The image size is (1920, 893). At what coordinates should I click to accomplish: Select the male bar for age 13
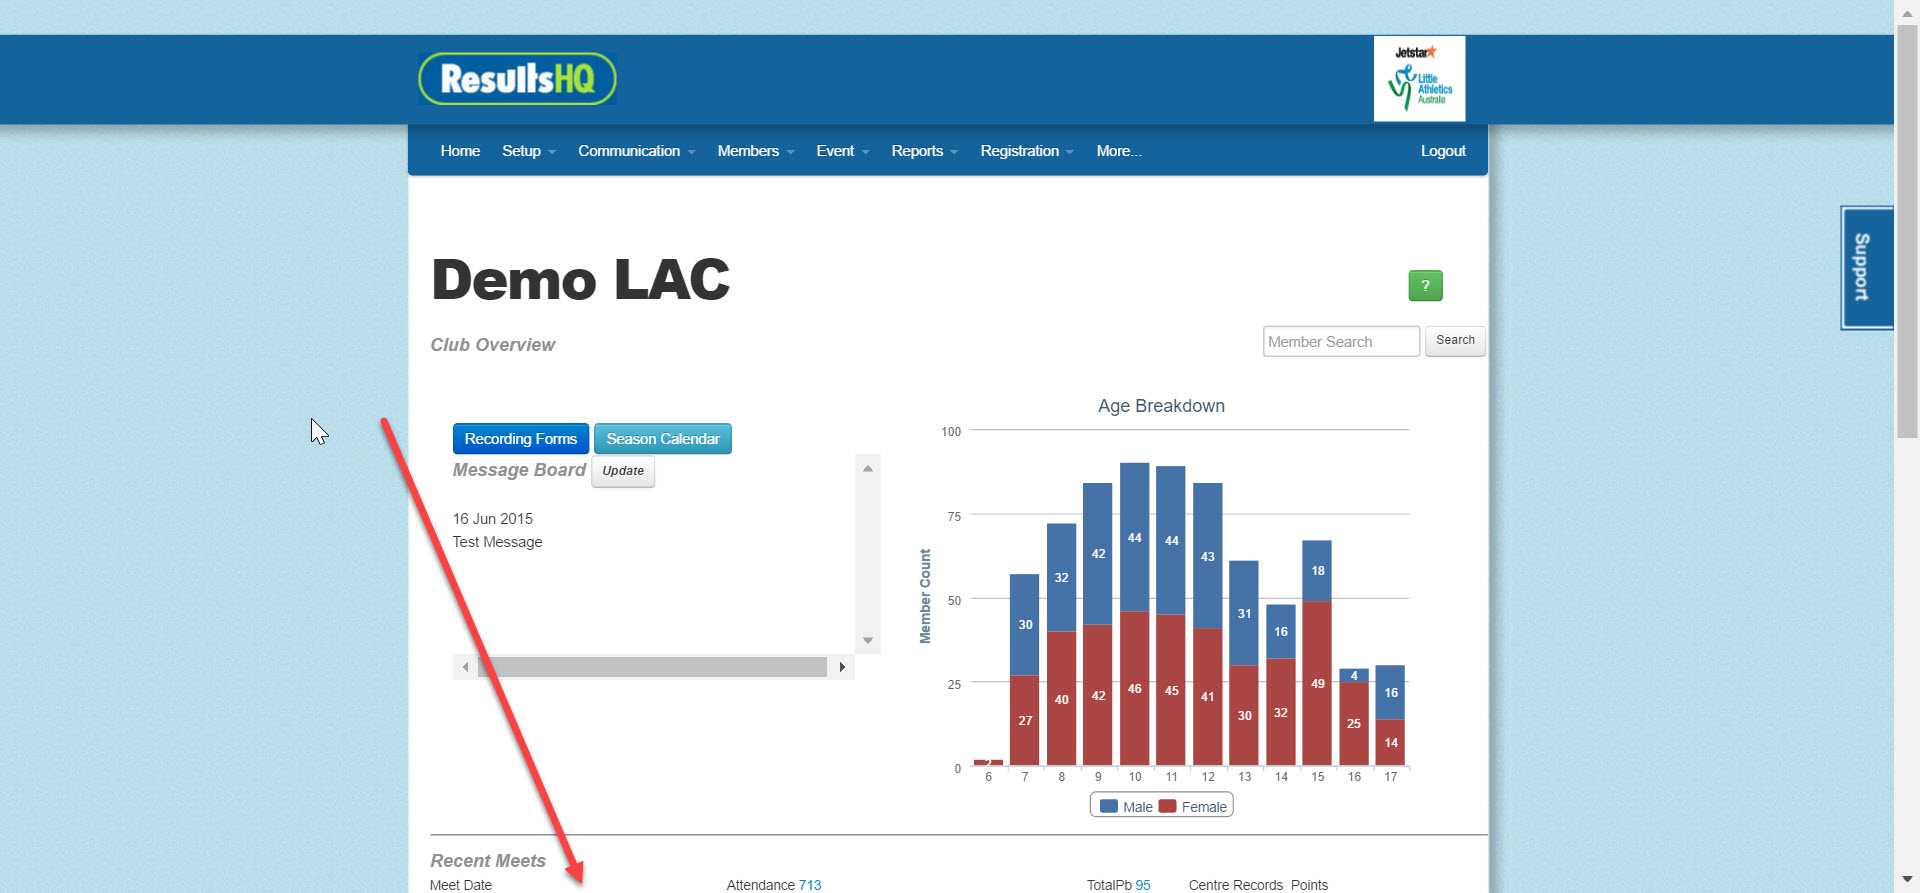[x=1244, y=613]
